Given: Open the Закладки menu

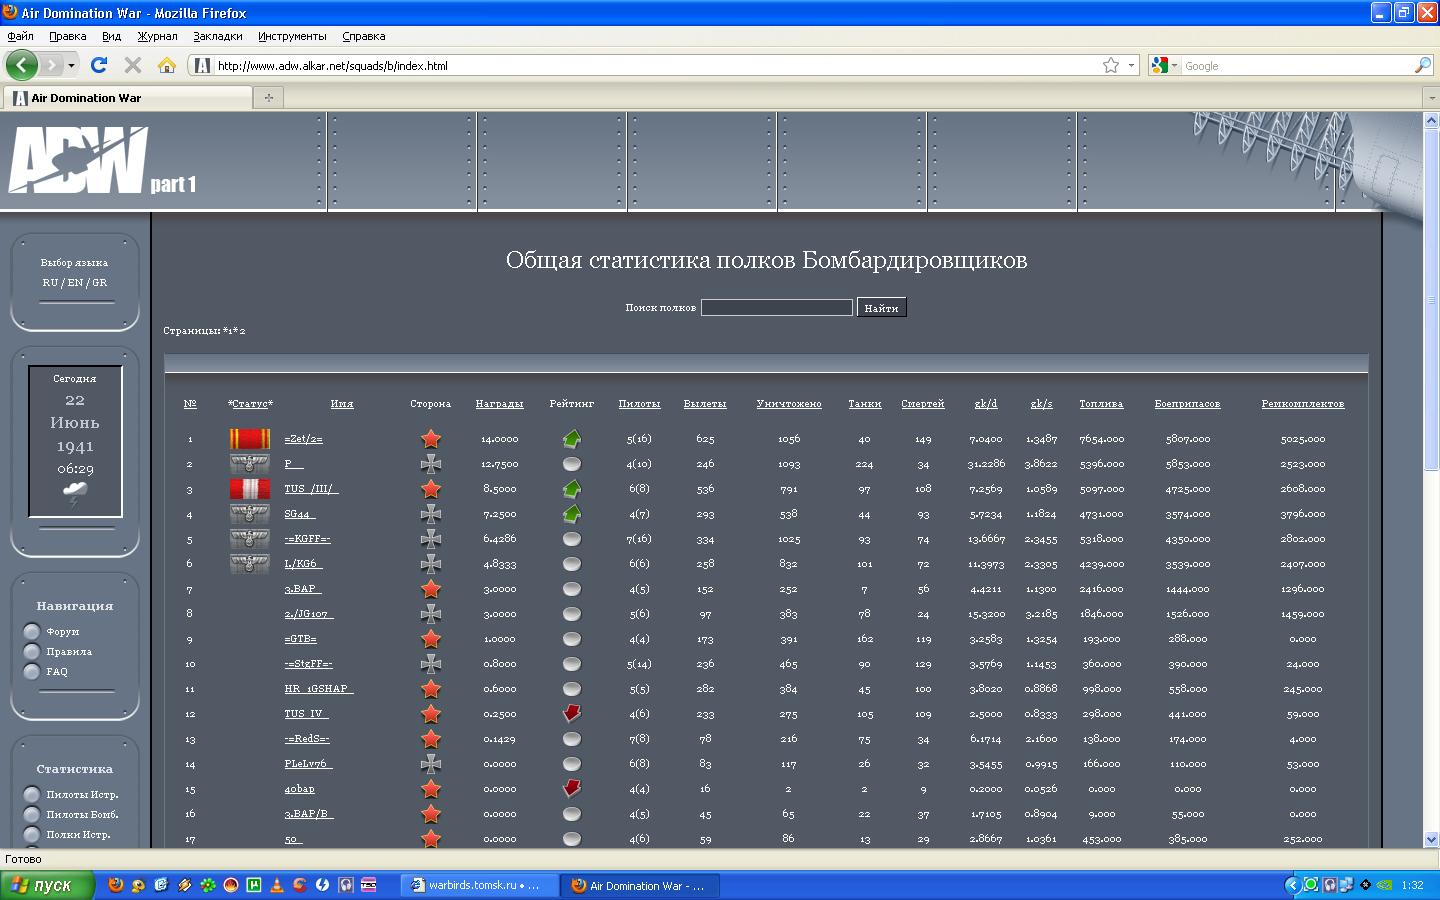Looking at the screenshot, I should 217,36.
